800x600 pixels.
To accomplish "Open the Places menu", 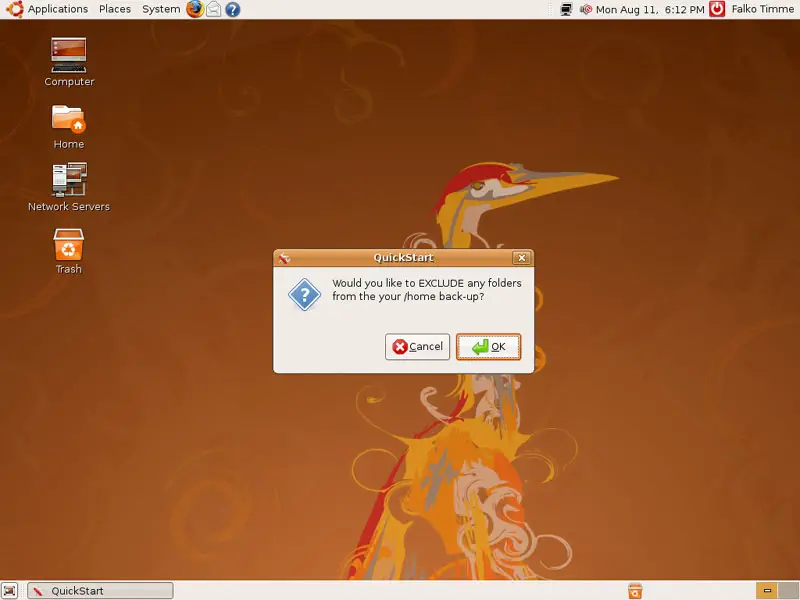I will (115, 9).
